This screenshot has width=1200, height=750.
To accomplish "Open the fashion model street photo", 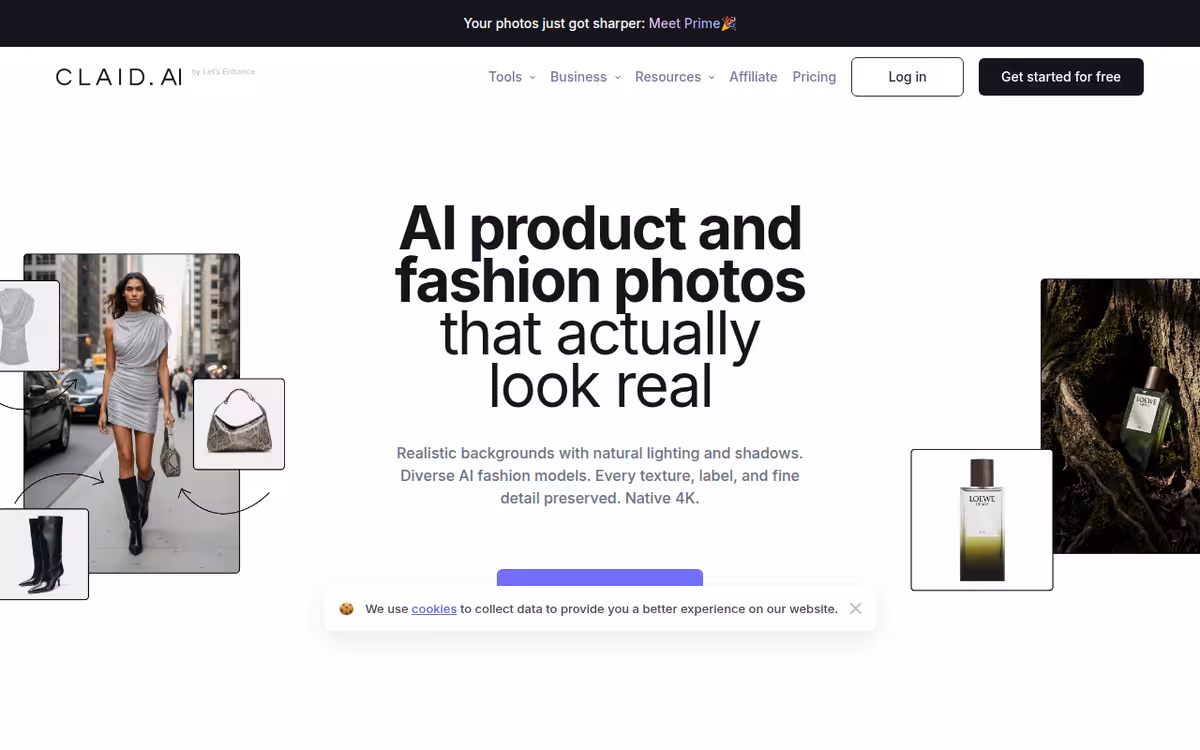I will point(132,413).
